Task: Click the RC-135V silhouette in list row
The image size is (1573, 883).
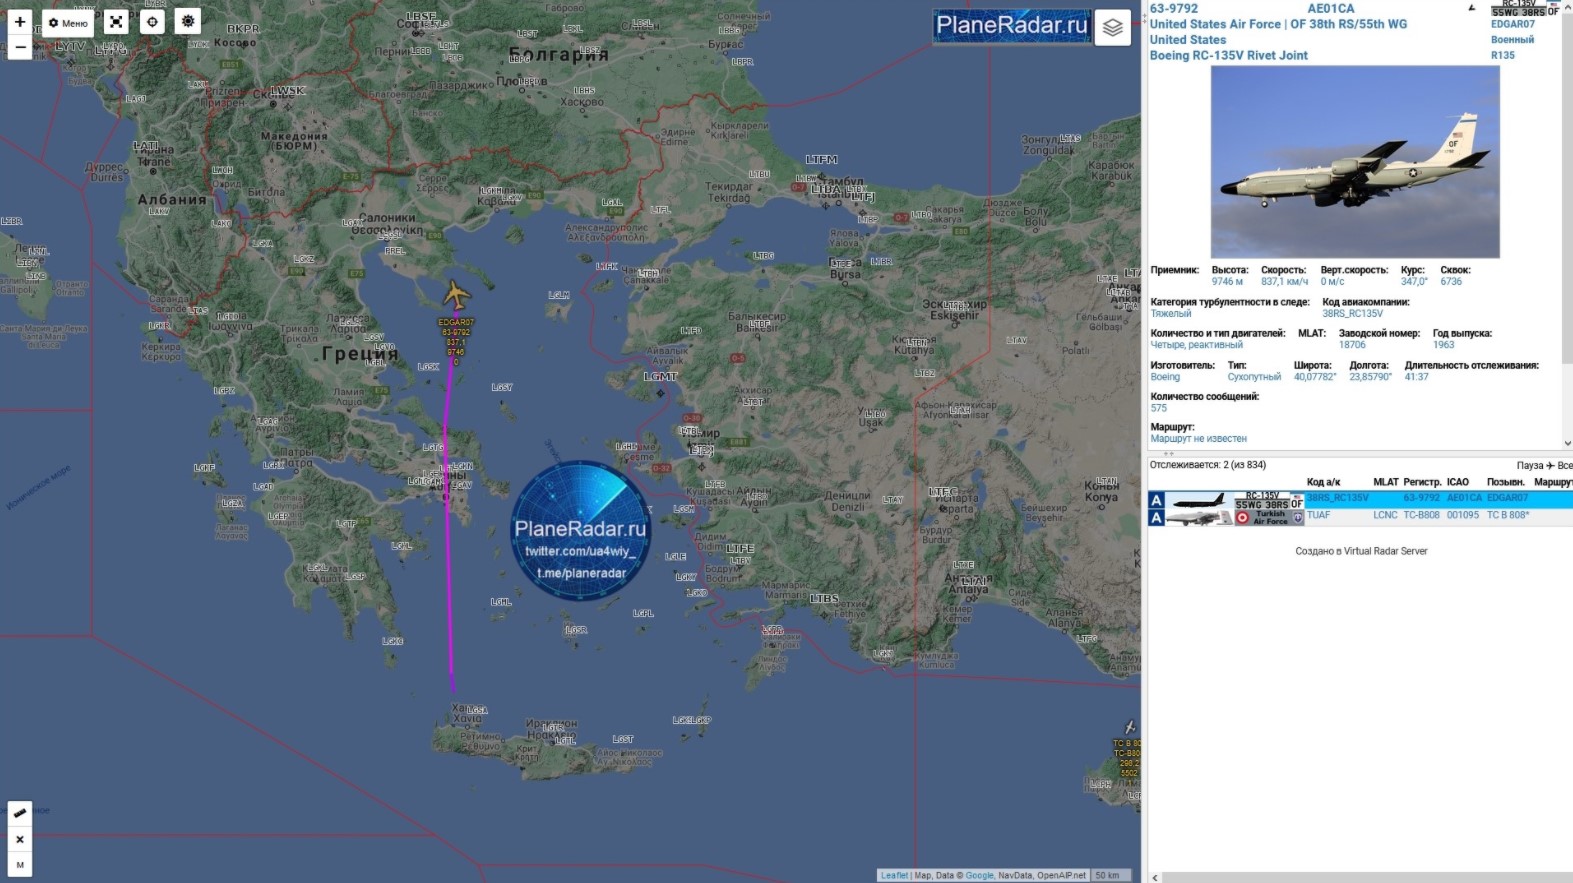Action: [x=1199, y=499]
